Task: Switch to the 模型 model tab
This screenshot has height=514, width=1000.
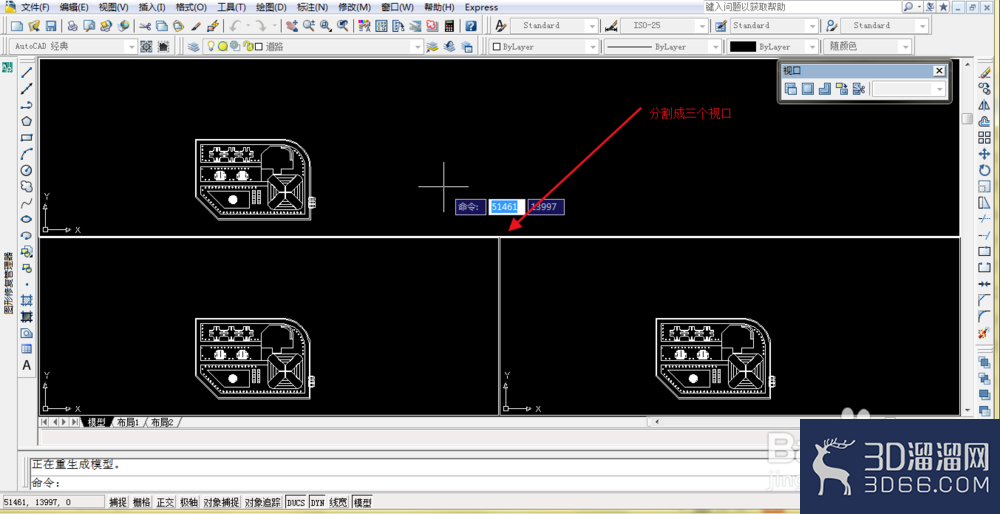Action: pyautogui.click(x=96, y=422)
